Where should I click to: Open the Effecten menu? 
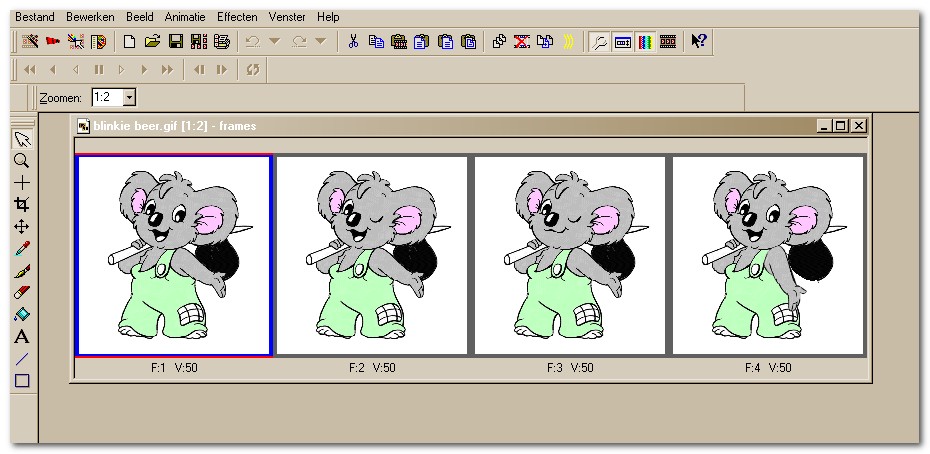point(237,17)
